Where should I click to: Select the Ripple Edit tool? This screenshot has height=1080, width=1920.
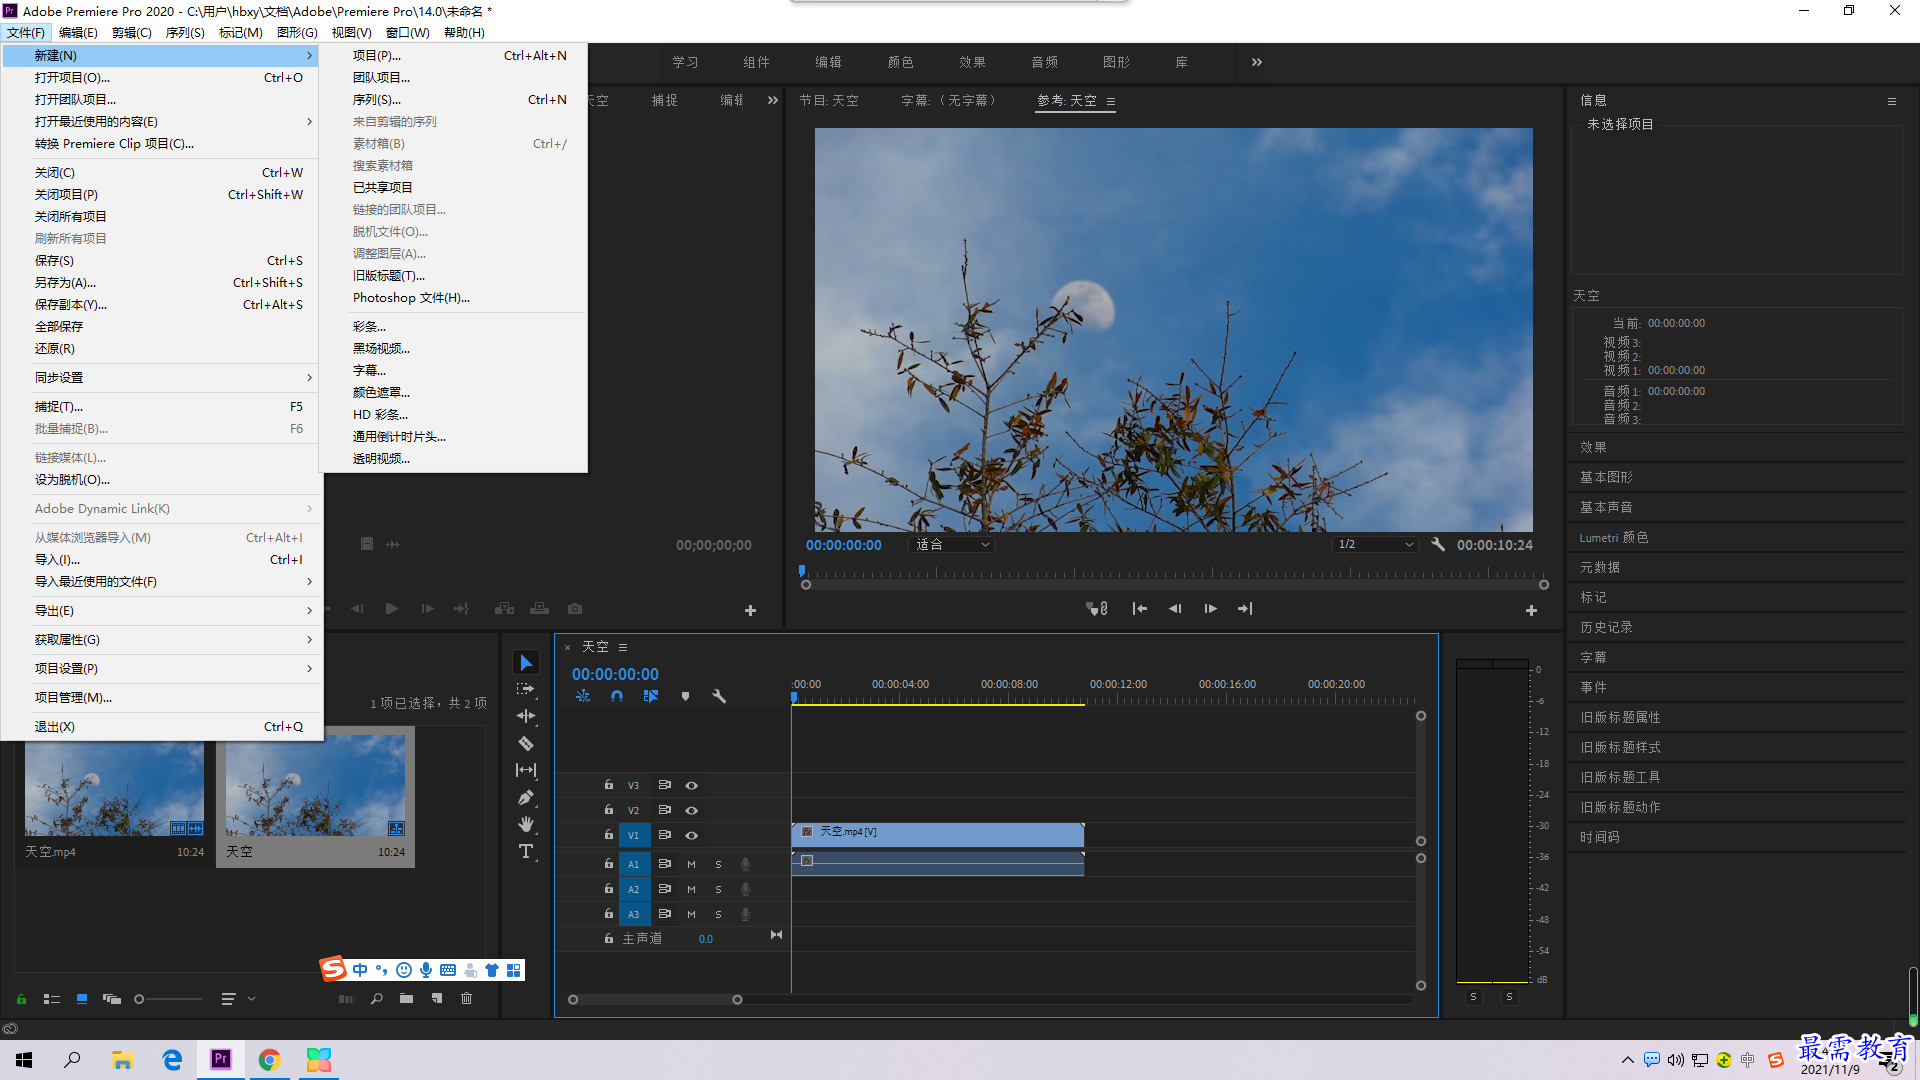526,716
